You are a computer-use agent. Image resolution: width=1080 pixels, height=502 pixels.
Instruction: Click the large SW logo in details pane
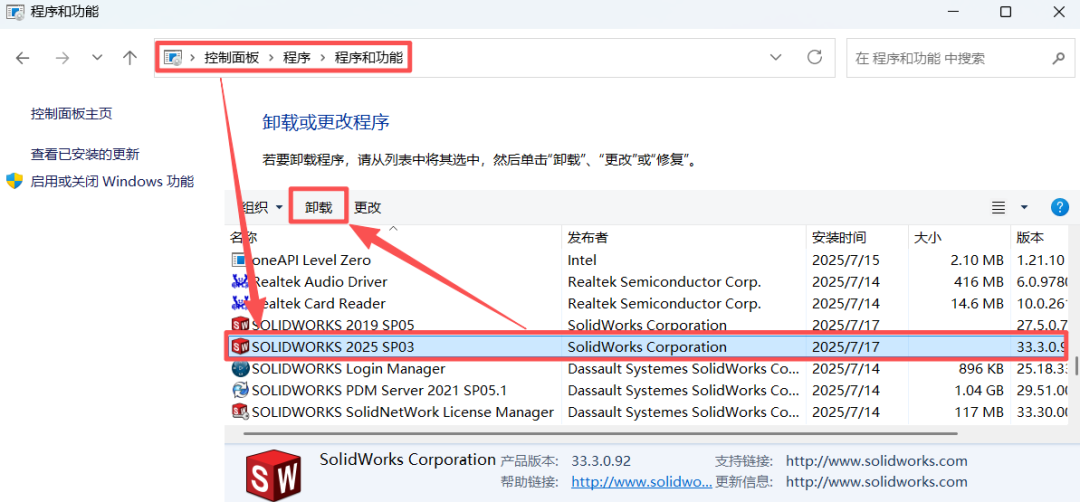pos(273,474)
